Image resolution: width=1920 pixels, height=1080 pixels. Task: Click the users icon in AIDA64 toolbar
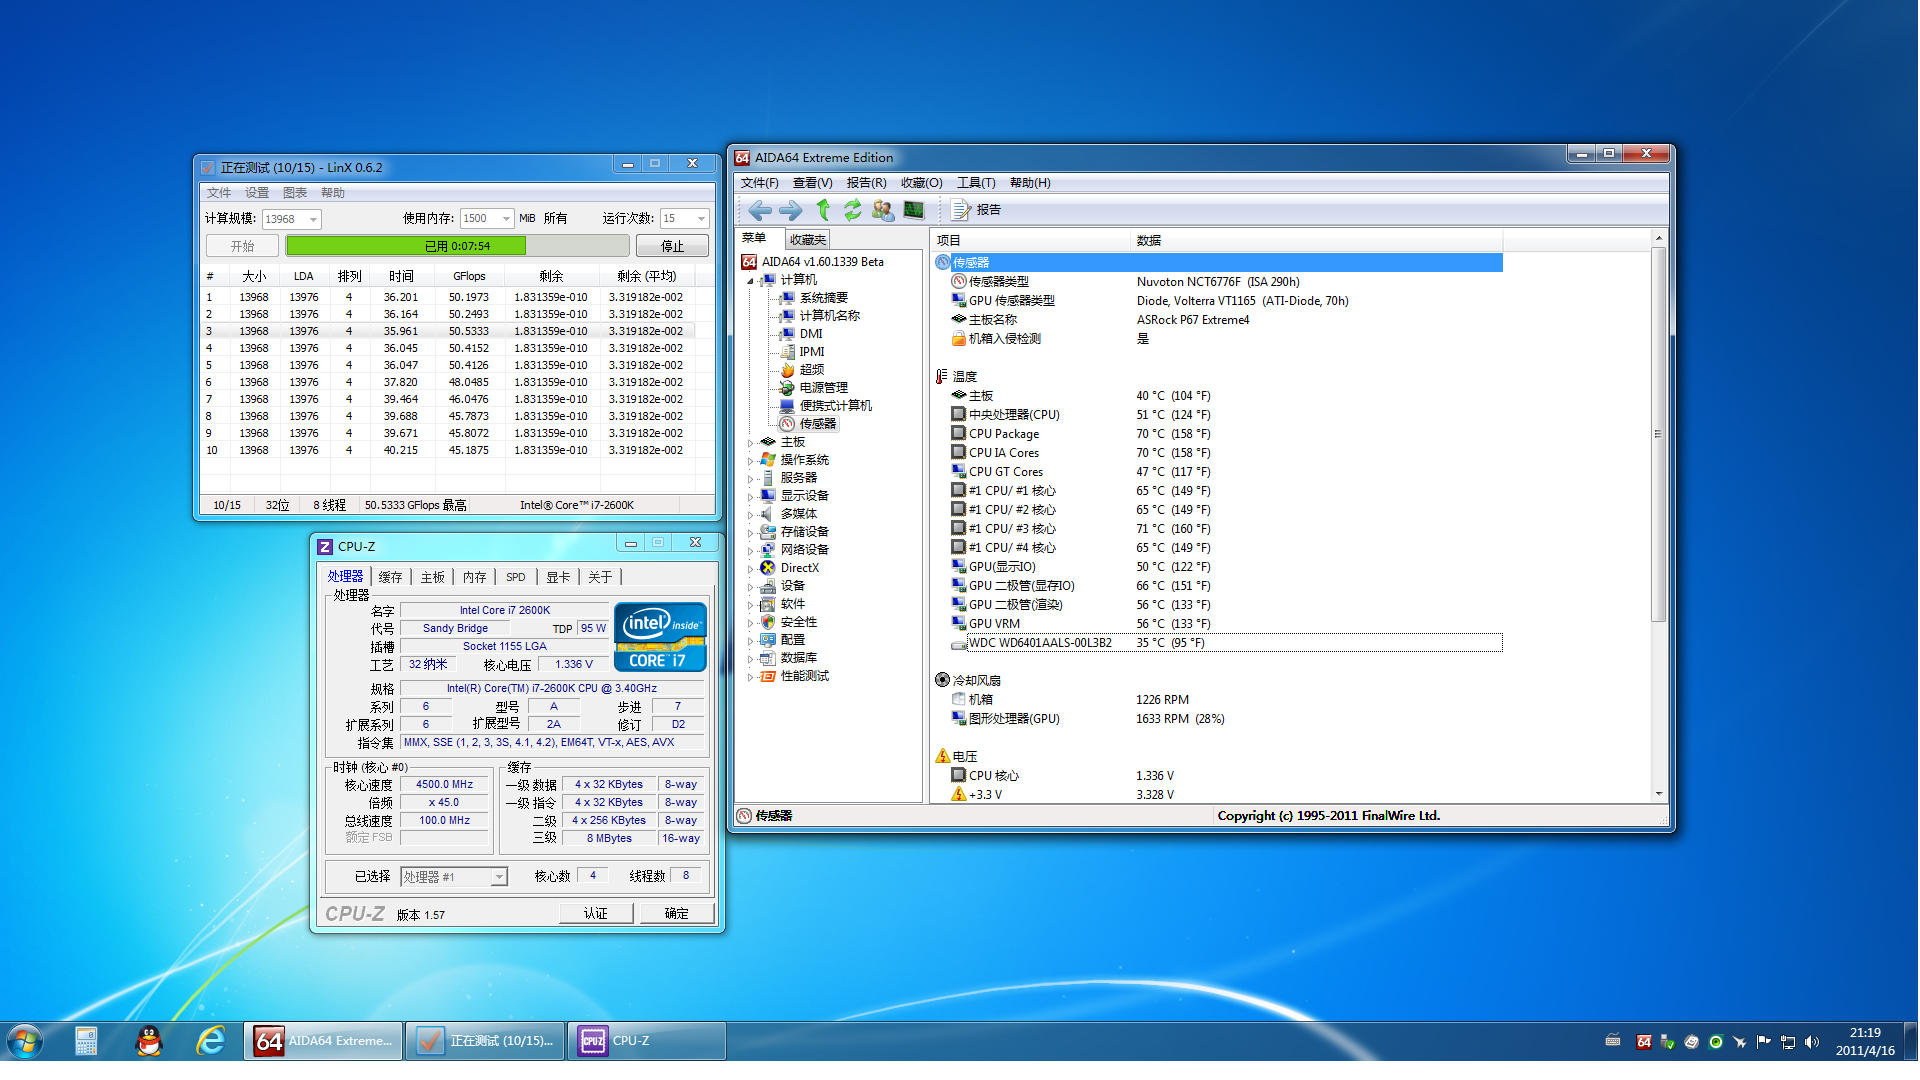[x=882, y=210]
